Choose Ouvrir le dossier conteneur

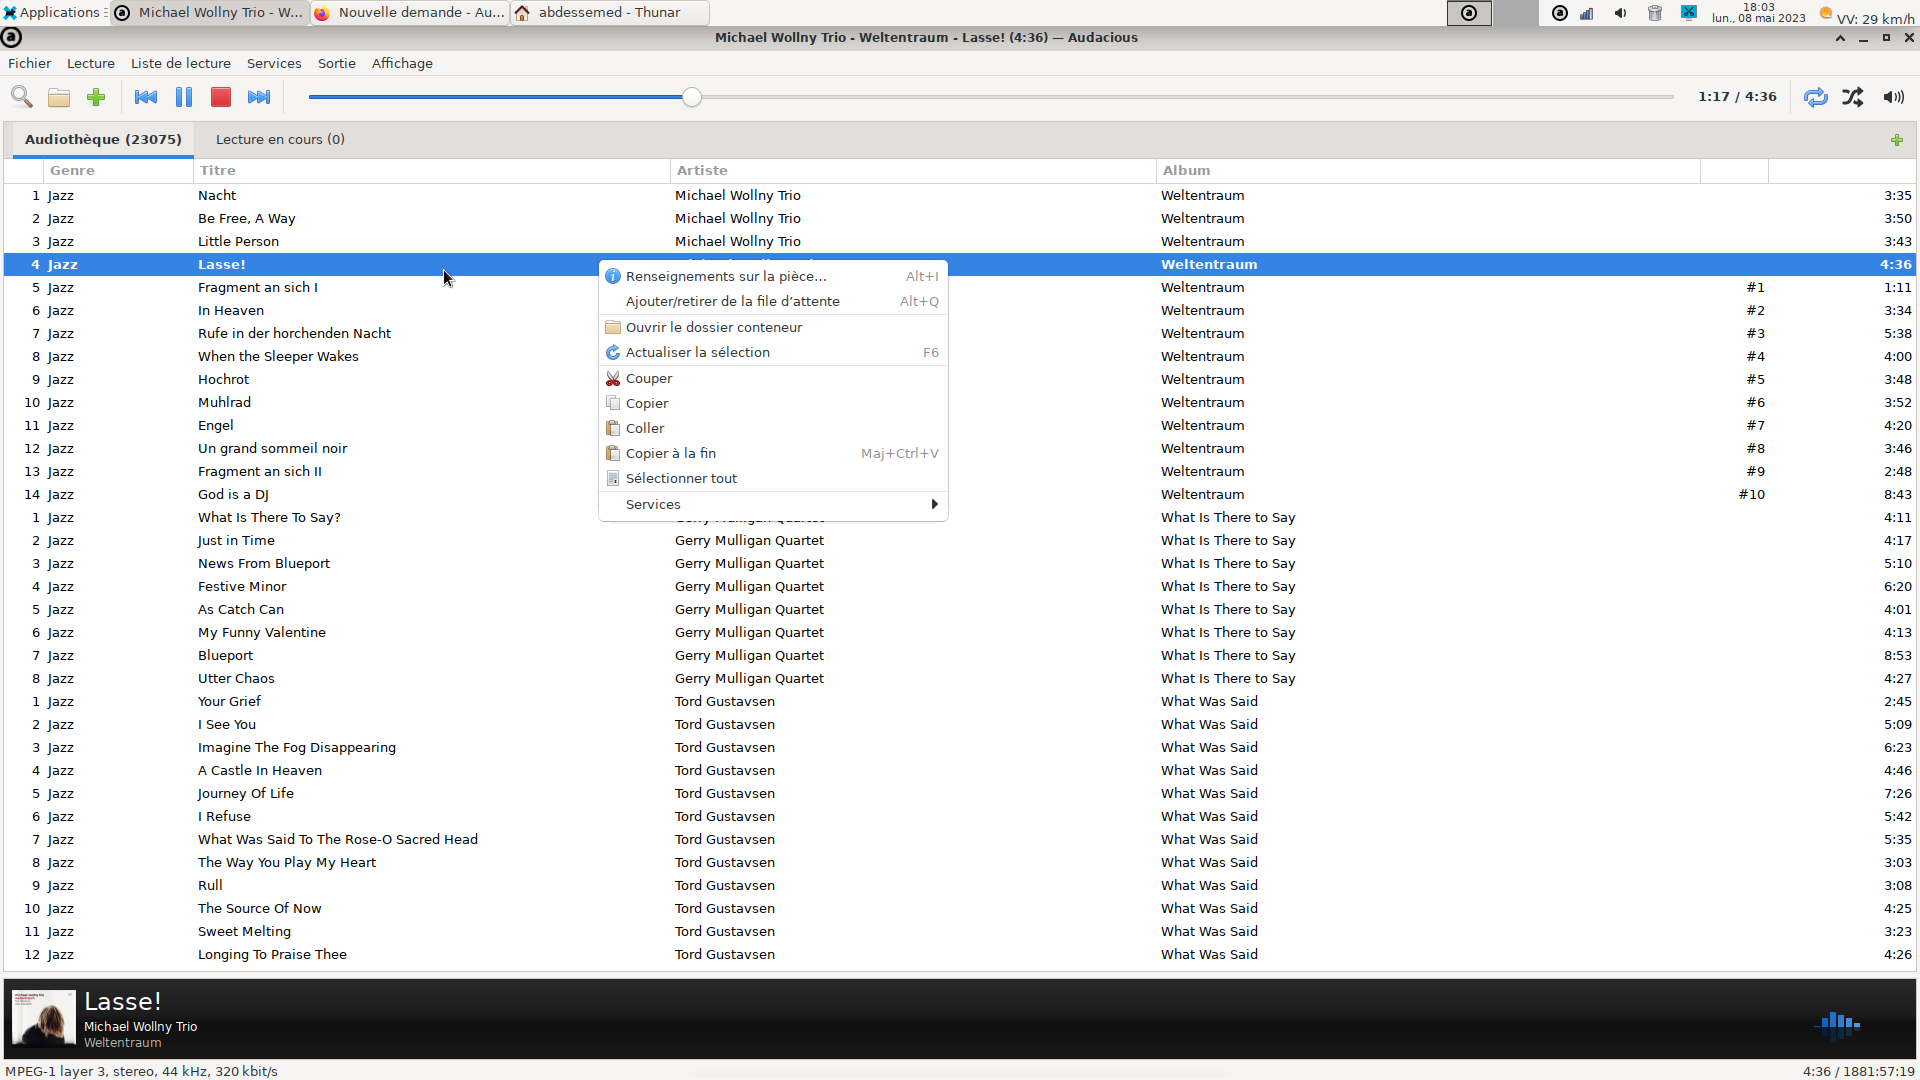(773, 327)
